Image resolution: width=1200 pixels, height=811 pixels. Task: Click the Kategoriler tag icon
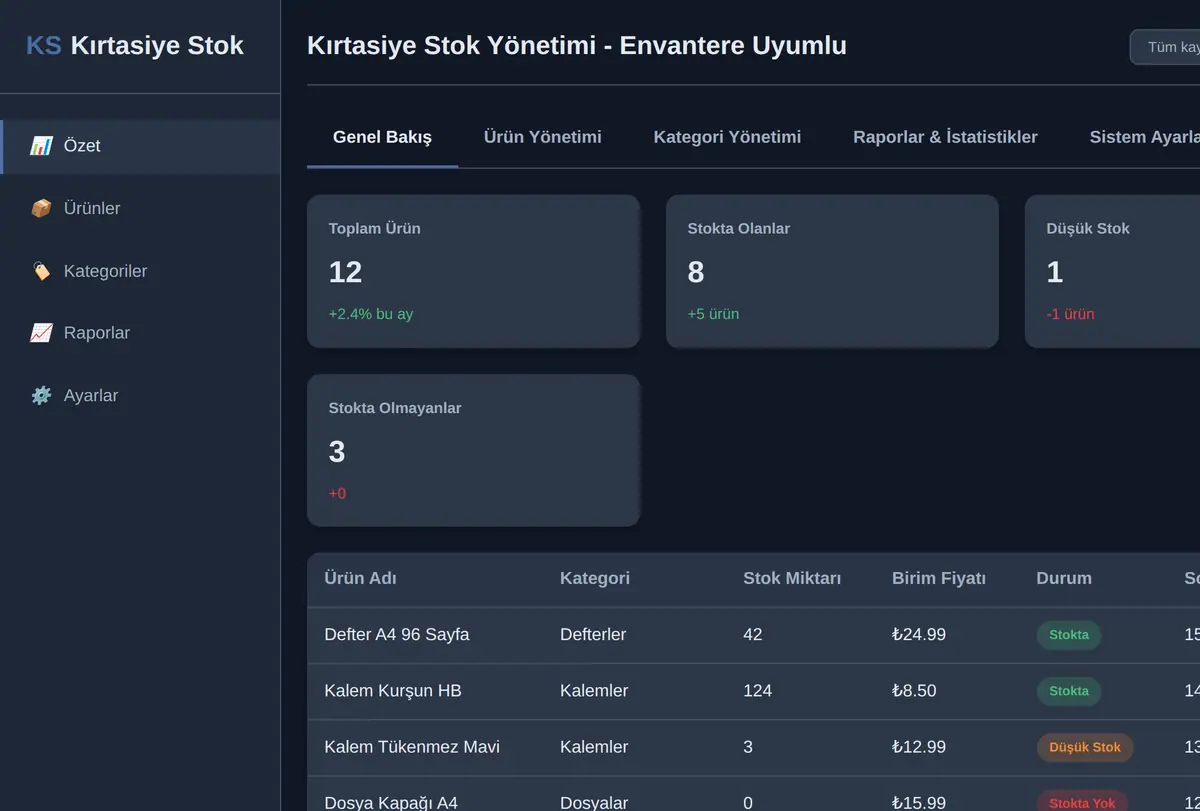point(41,271)
